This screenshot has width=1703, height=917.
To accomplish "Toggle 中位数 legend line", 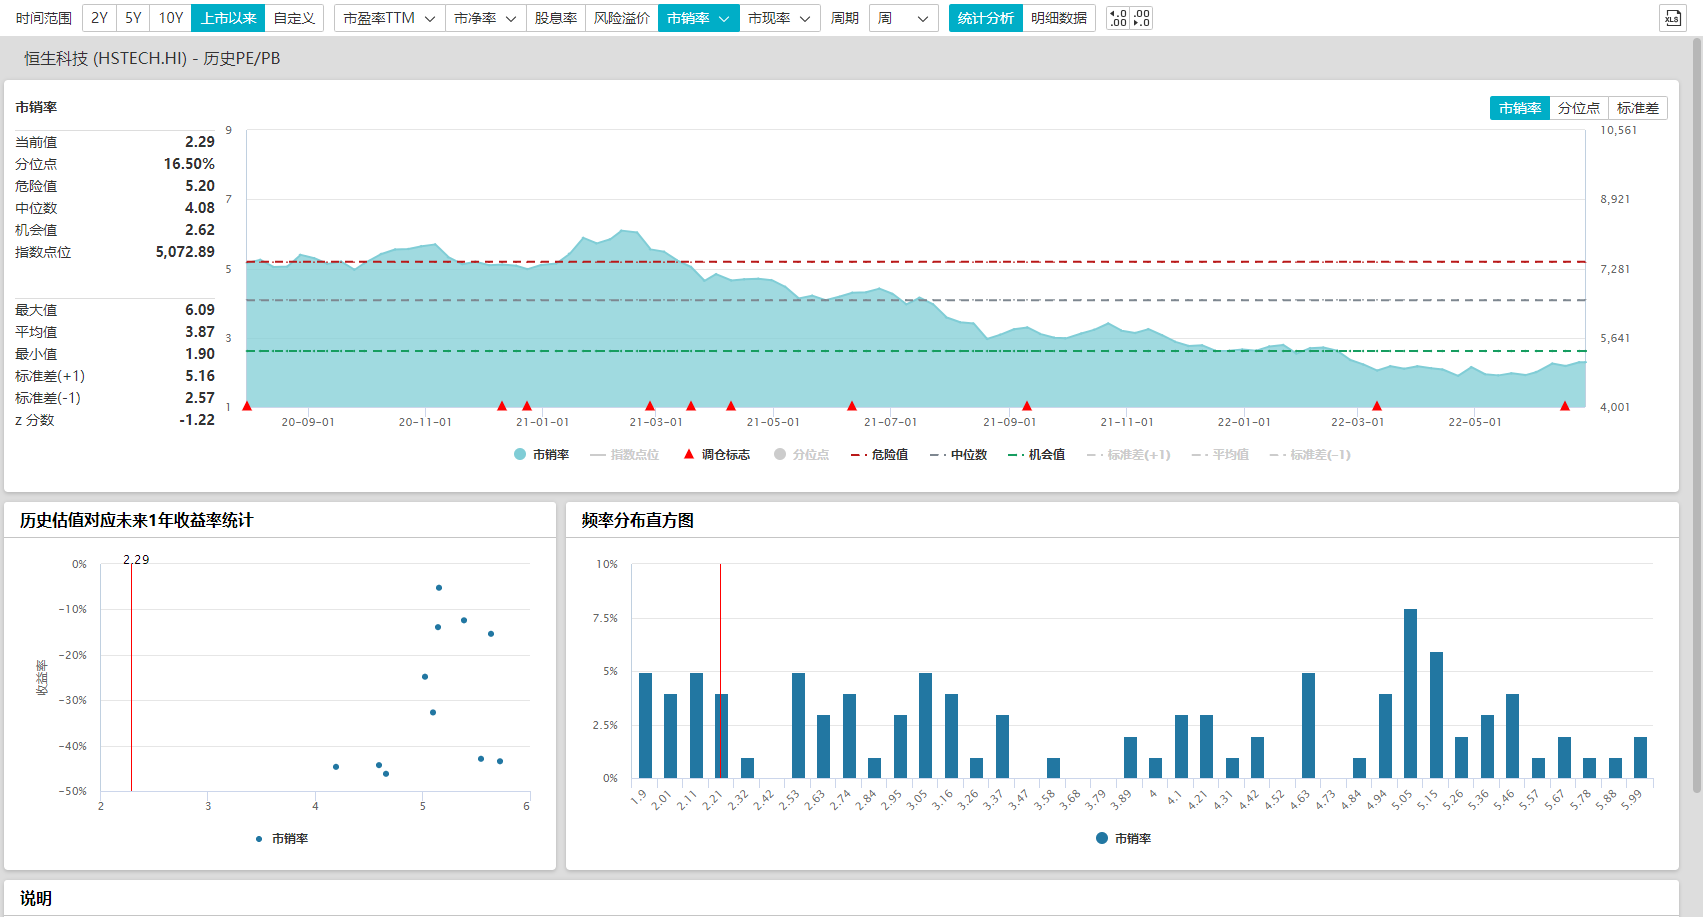I will click(x=958, y=454).
